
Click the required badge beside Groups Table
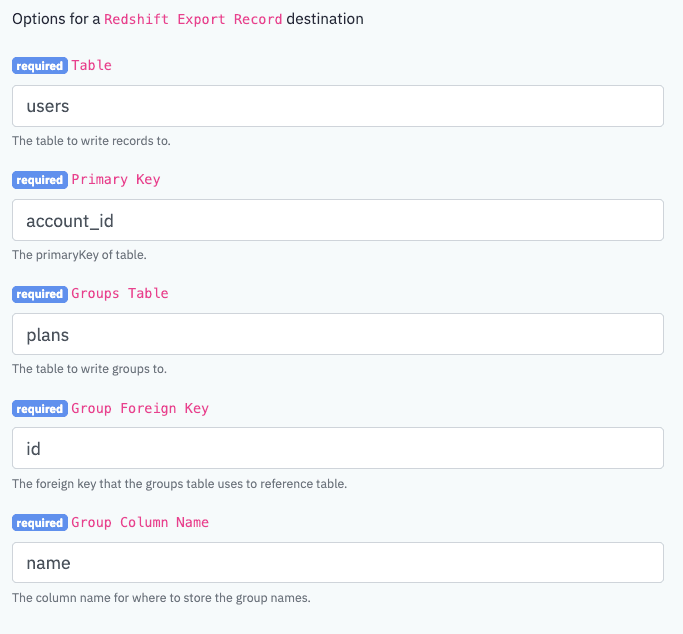tap(40, 294)
